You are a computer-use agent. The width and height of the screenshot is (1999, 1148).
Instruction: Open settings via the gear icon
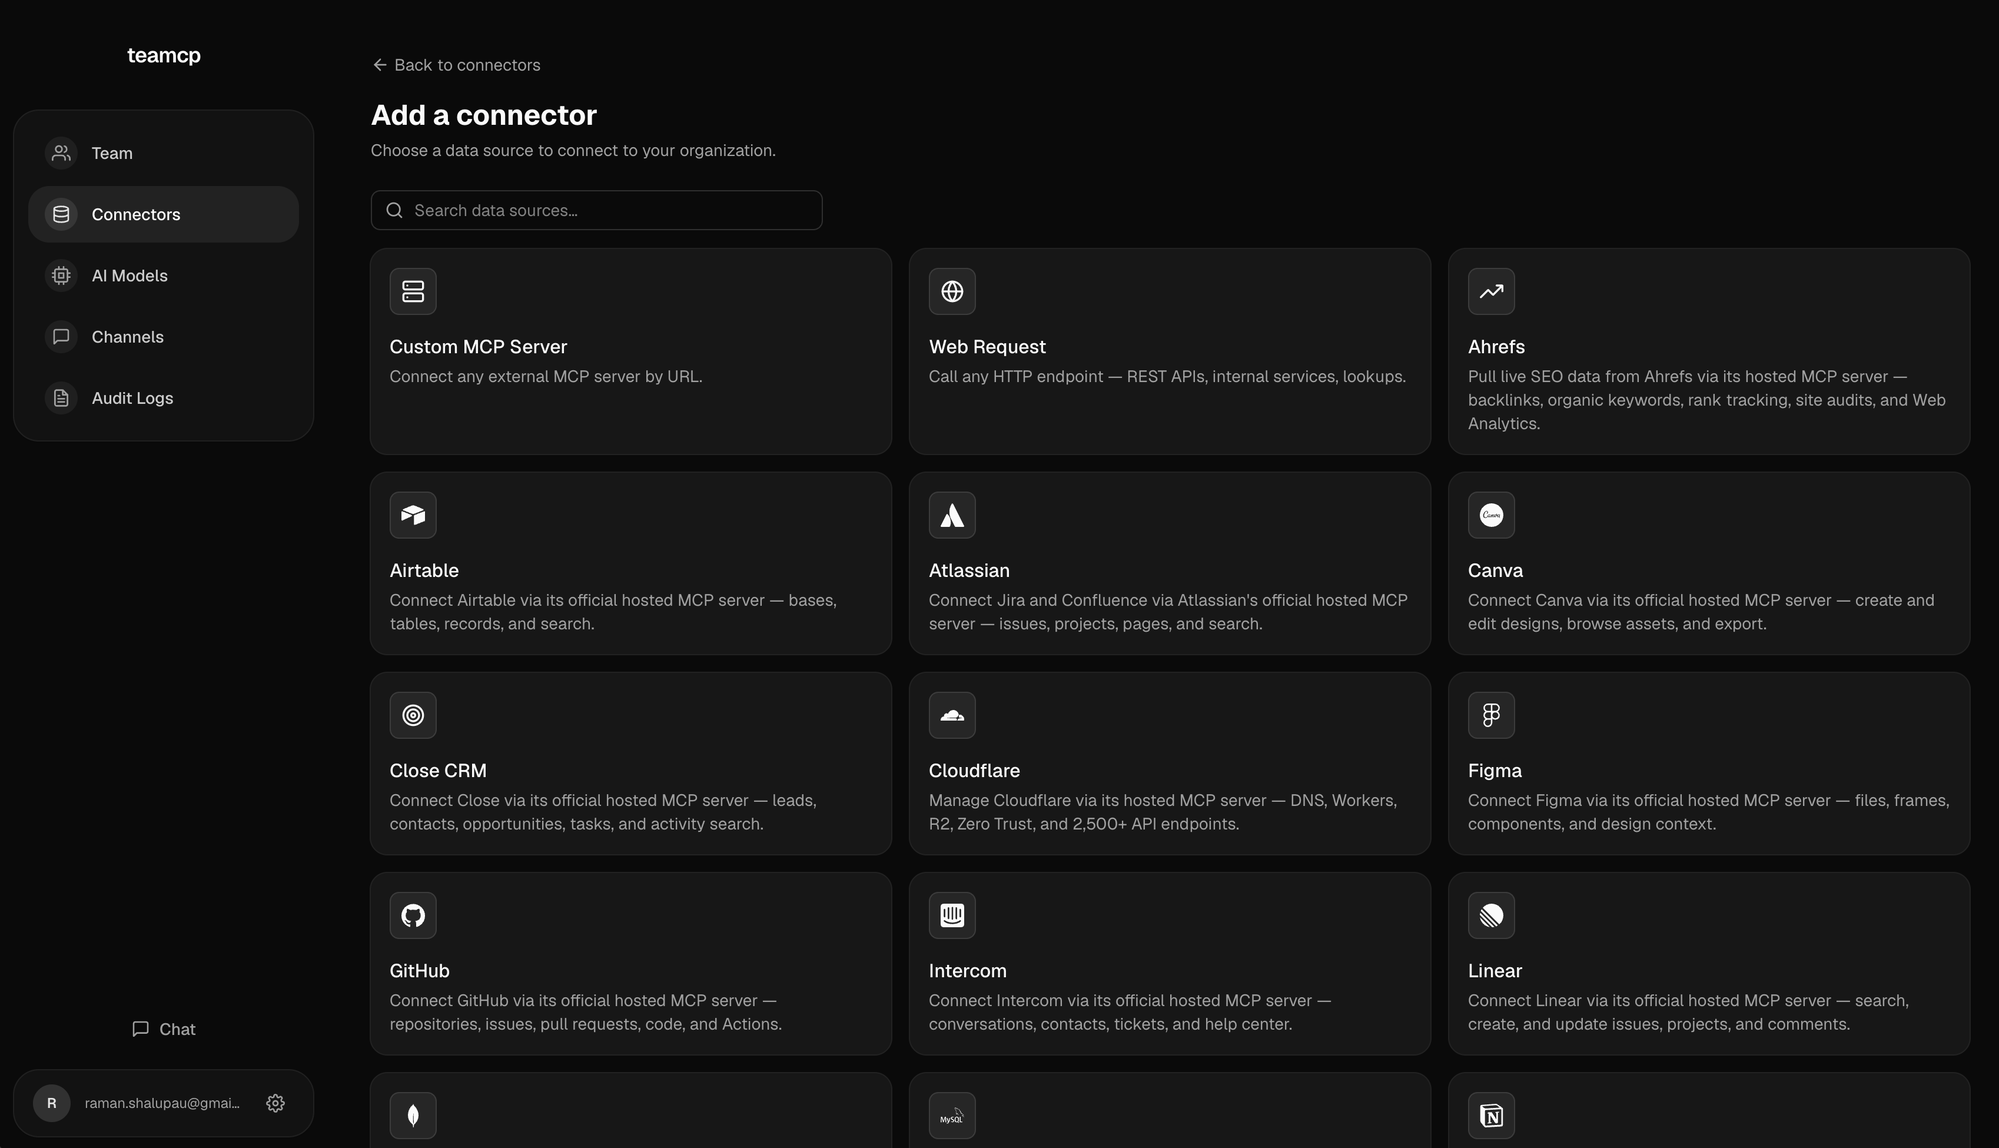(275, 1103)
